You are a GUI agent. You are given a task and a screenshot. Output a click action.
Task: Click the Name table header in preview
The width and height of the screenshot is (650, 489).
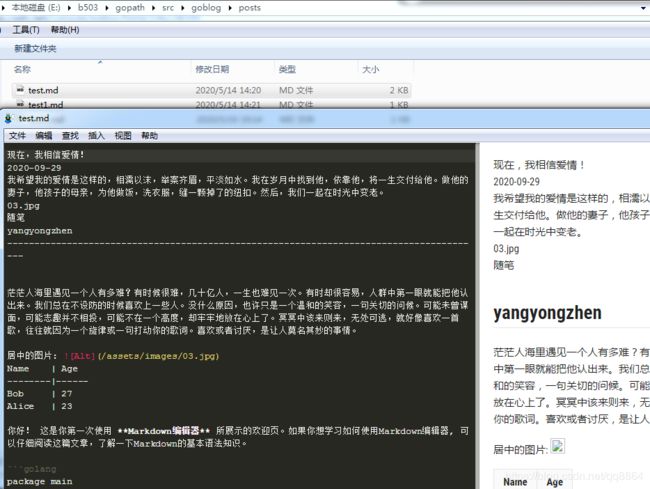pyautogui.click(x=515, y=482)
